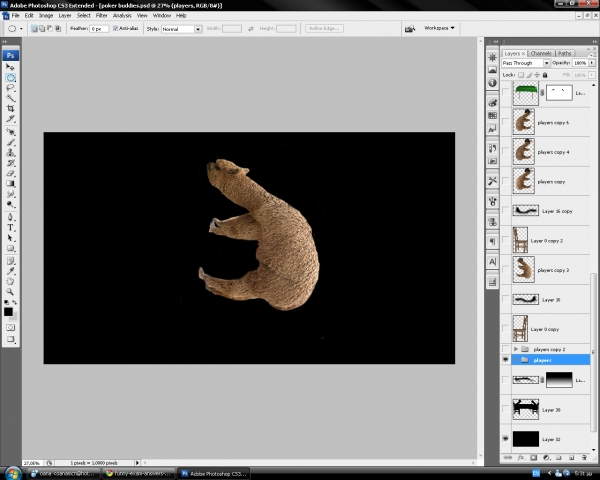Click the New adjustment layer icon

coord(546,457)
